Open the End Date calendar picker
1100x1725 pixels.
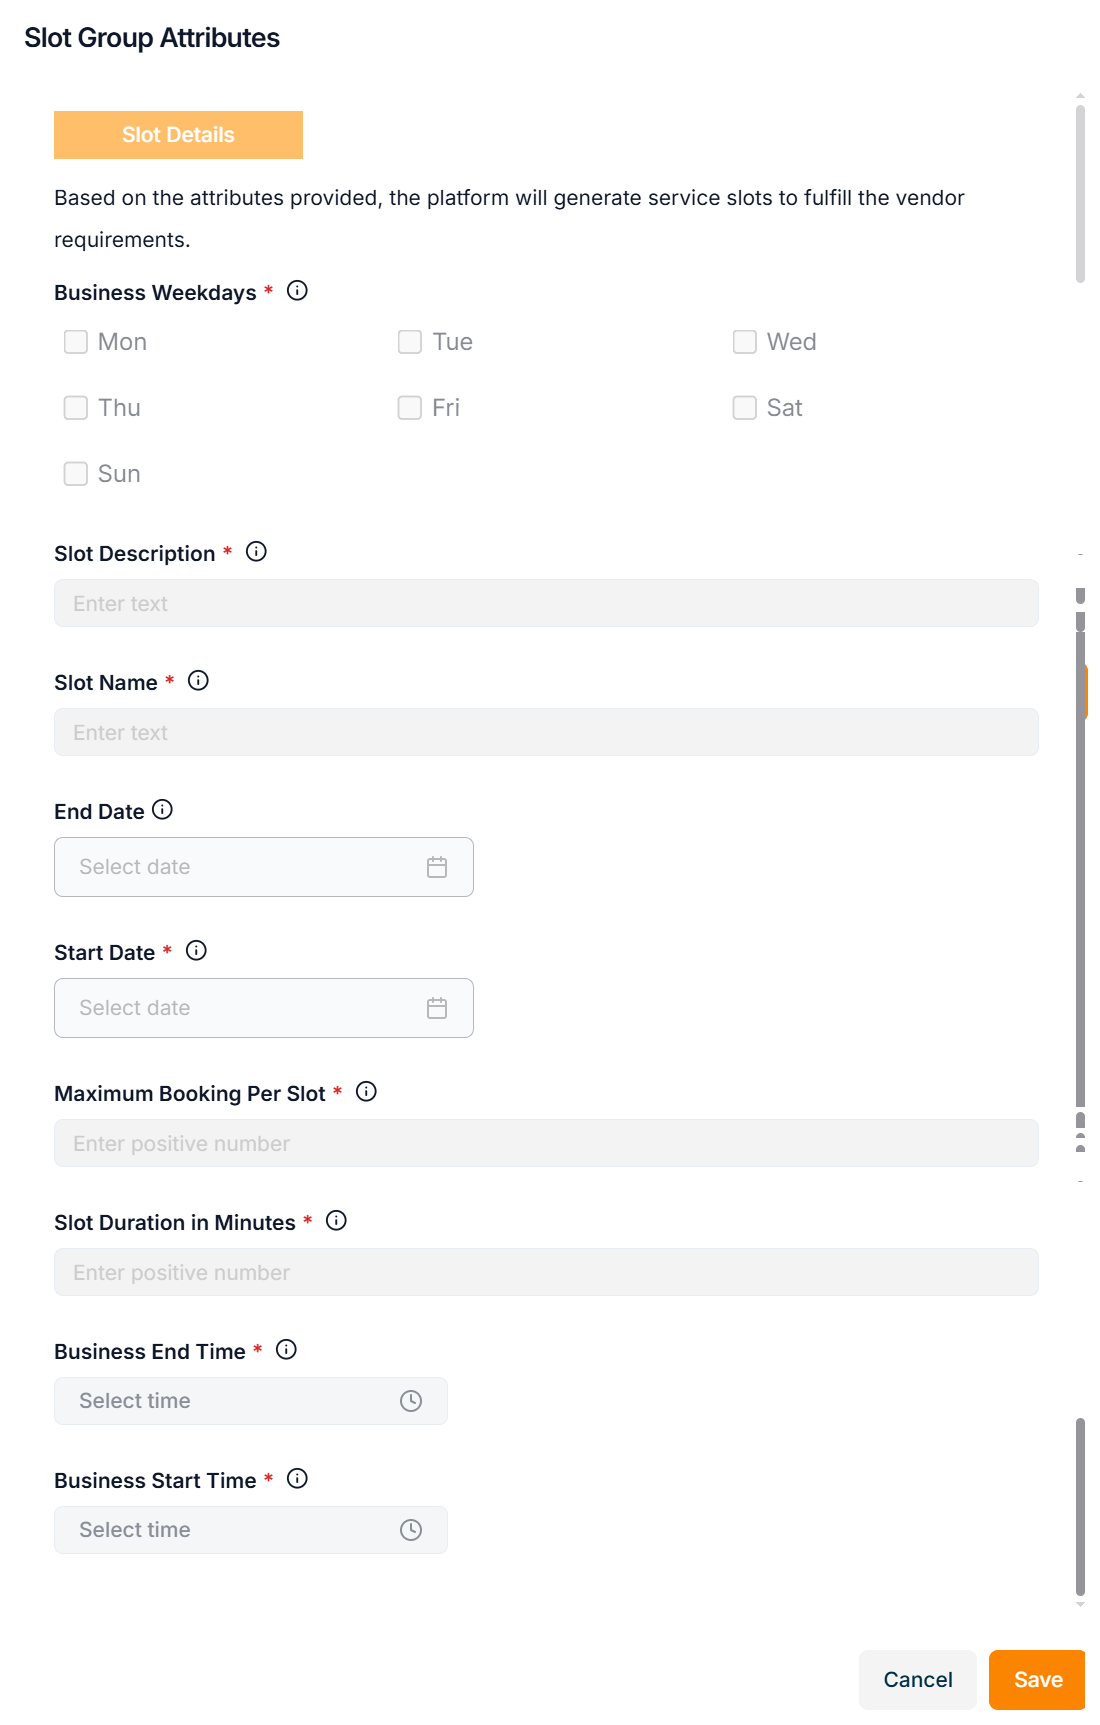point(436,867)
